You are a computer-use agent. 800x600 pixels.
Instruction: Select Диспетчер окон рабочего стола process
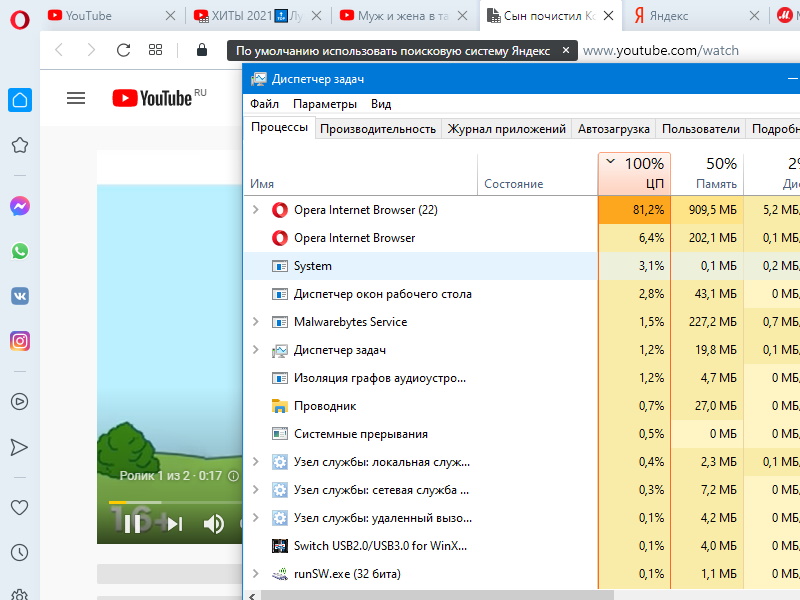tap(521, 294)
